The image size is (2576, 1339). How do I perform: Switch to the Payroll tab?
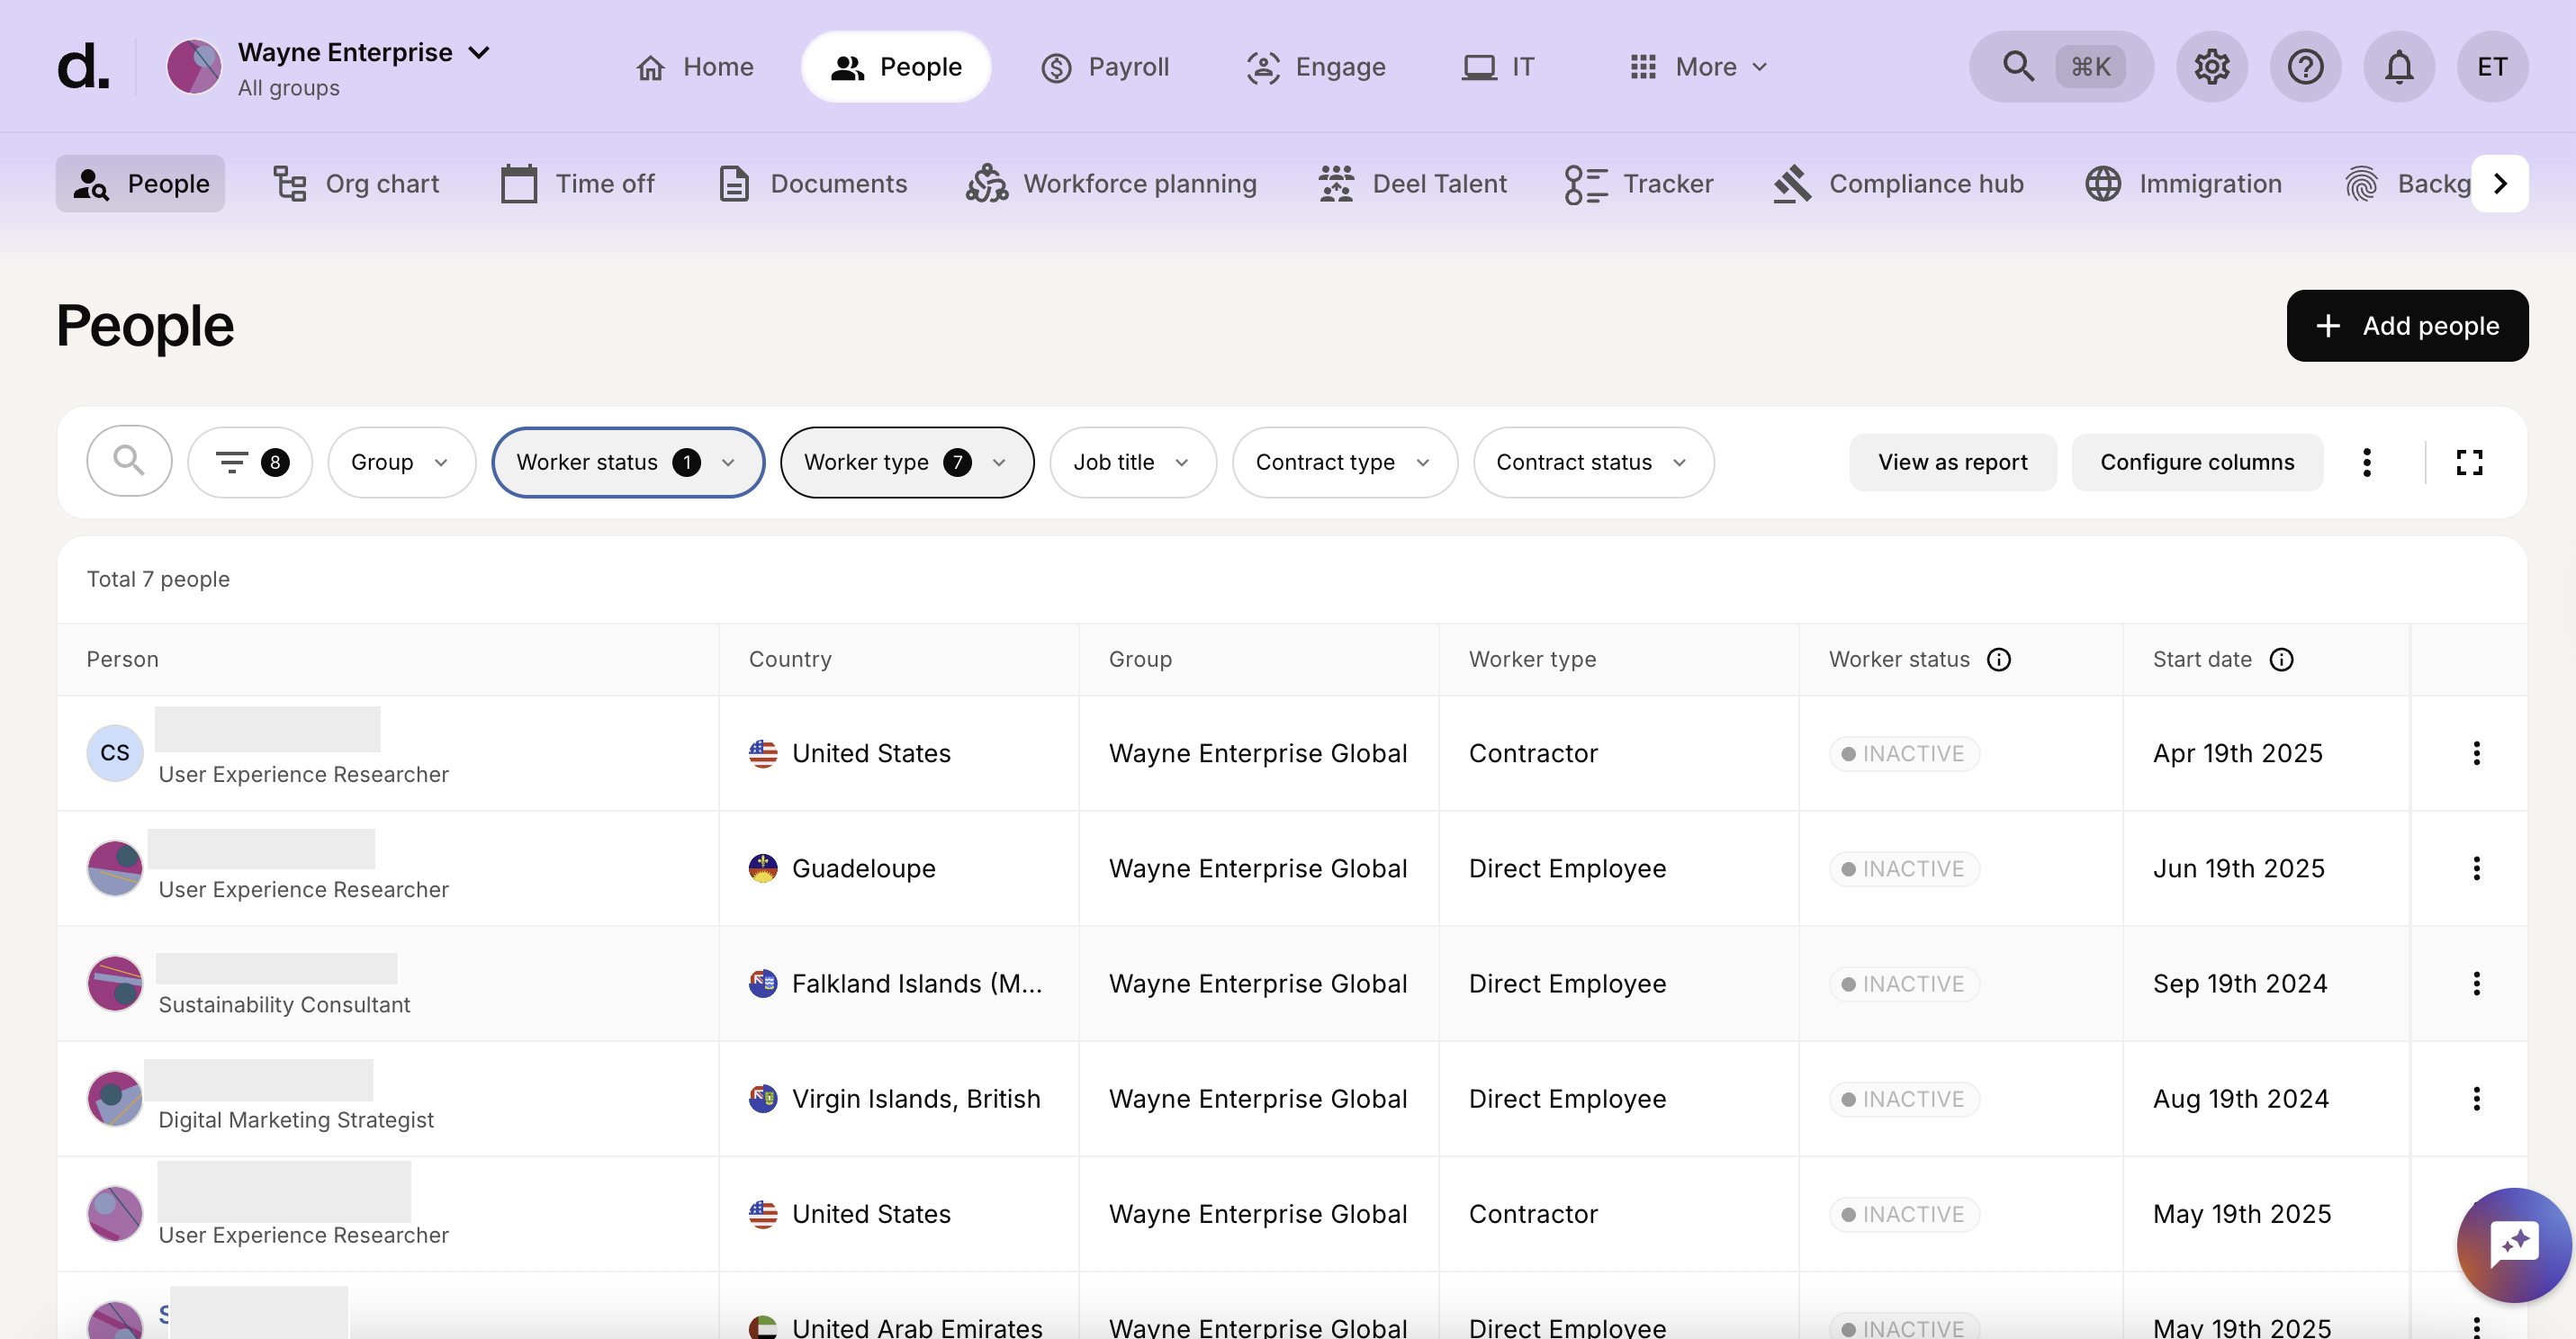click(1106, 66)
